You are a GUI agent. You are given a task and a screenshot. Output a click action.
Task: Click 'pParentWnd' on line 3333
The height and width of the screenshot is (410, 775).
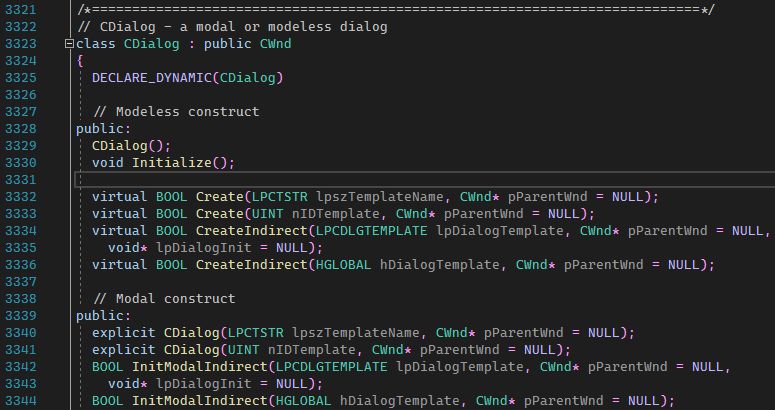click(x=484, y=214)
